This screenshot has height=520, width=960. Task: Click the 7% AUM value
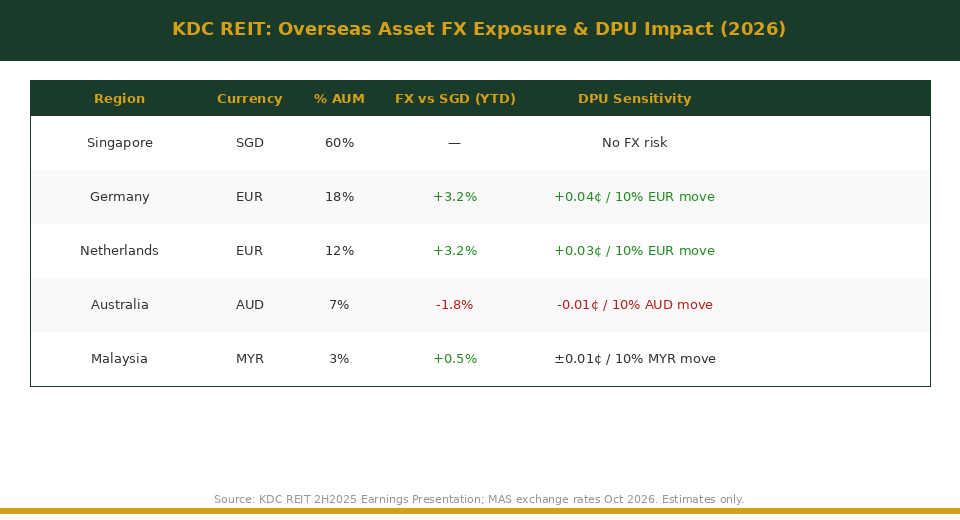click(x=339, y=304)
